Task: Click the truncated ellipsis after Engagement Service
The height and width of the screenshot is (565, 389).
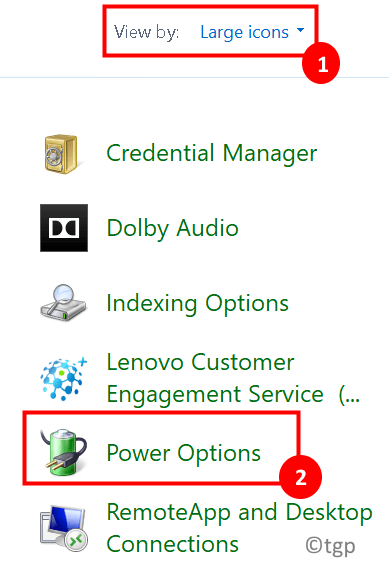Action: pos(349,395)
